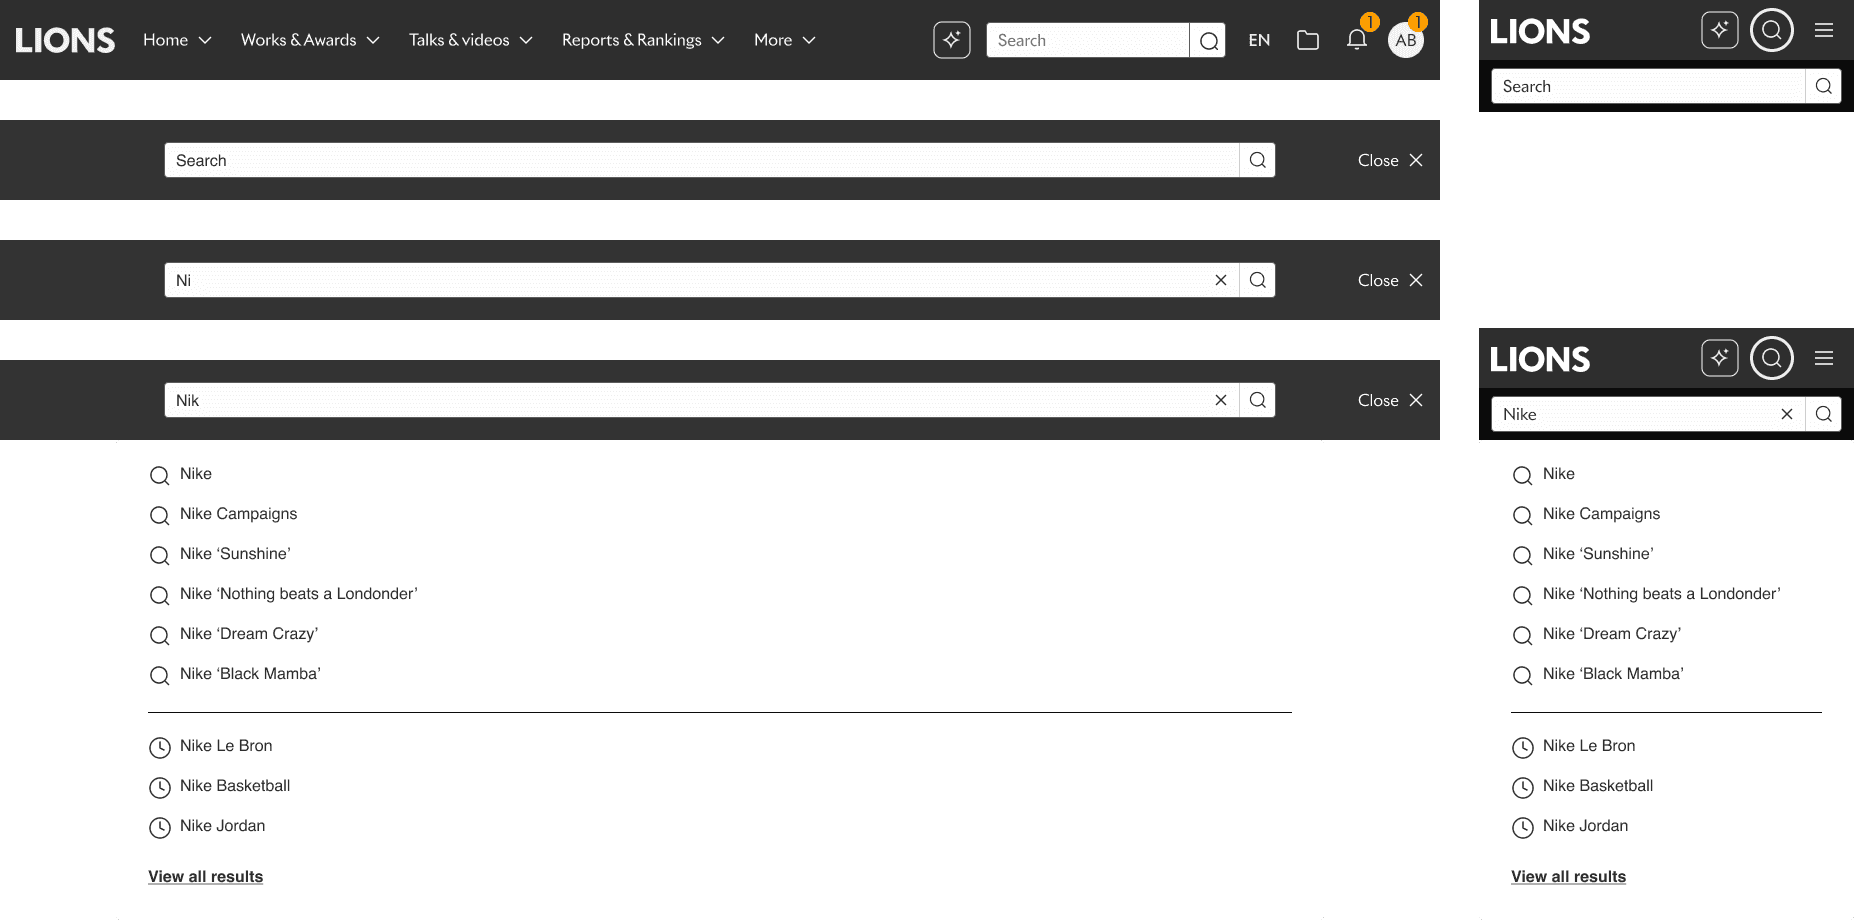Open the saved folders icon
Image resolution: width=1854 pixels, height=920 pixels.
1307,40
